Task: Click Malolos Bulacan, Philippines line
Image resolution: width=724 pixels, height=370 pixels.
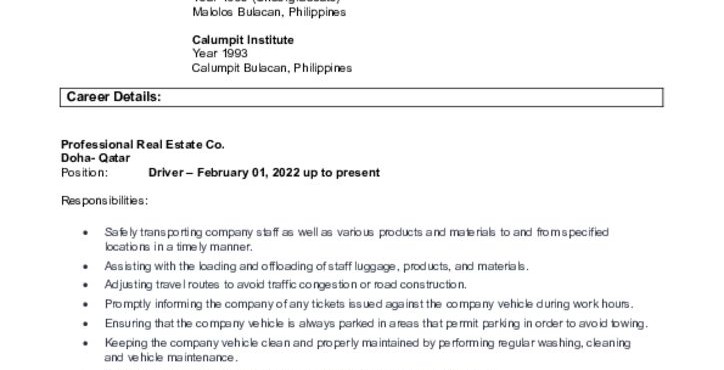Action: [x=269, y=12]
